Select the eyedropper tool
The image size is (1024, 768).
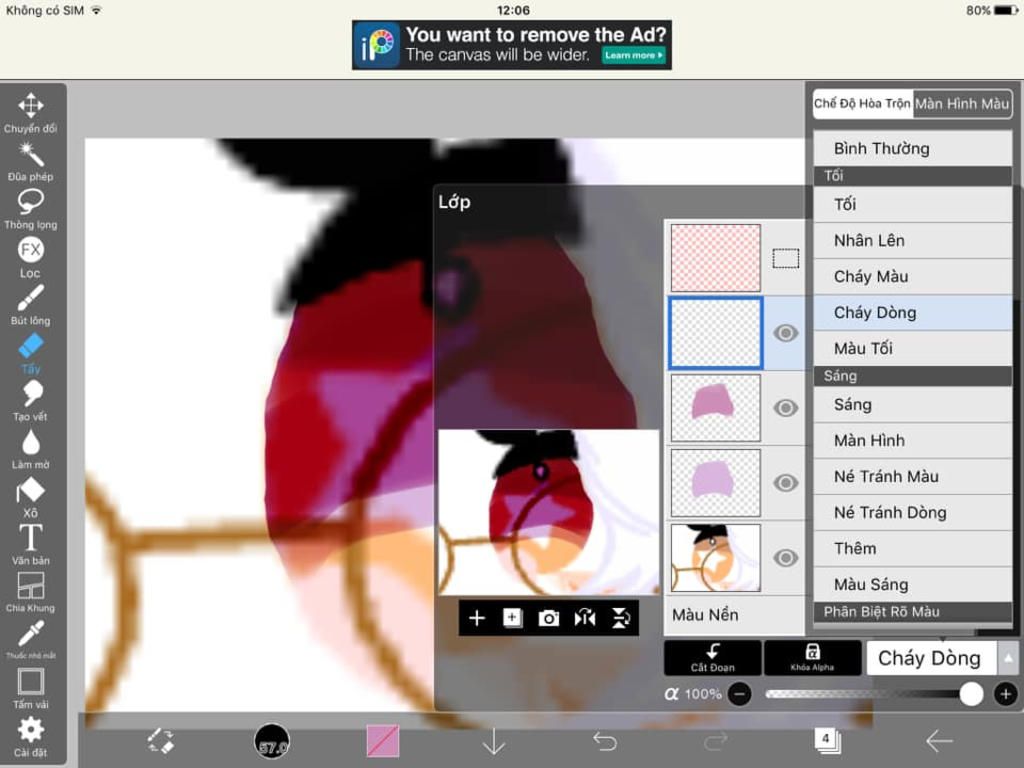click(x=31, y=639)
